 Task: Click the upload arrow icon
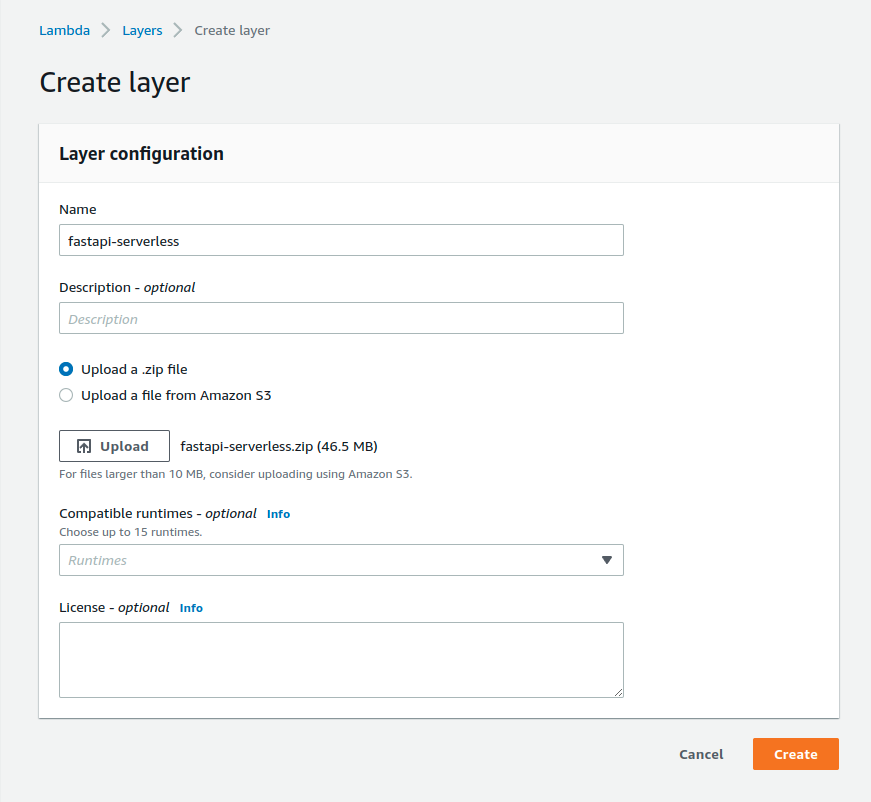coord(84,446)
